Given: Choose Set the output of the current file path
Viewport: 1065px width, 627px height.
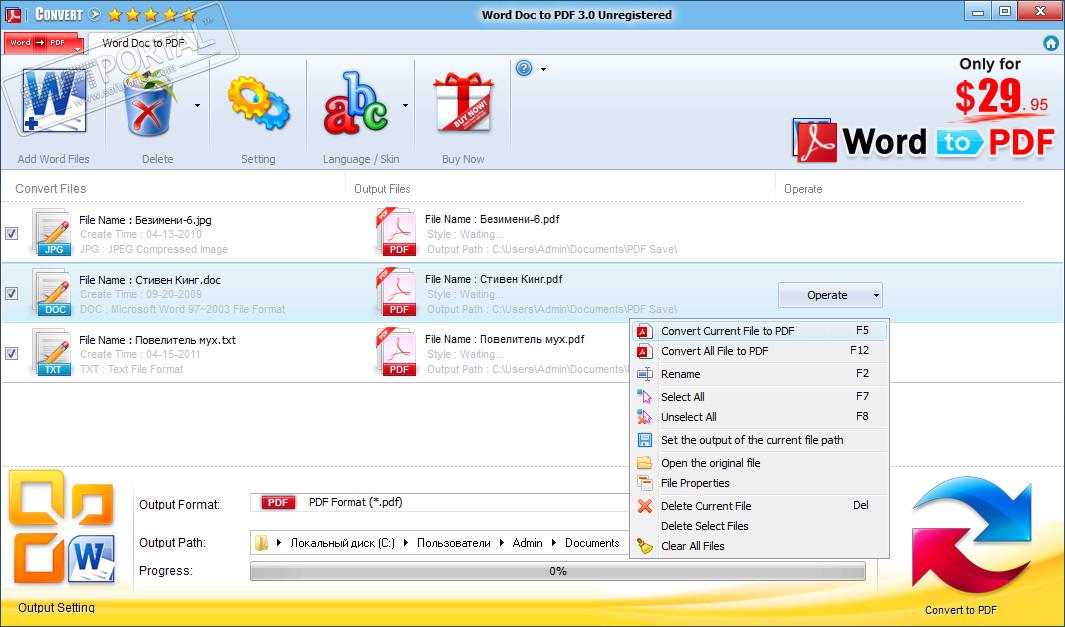Looking at the screenshot, I should pyautogui.click(x=759, y=440).
